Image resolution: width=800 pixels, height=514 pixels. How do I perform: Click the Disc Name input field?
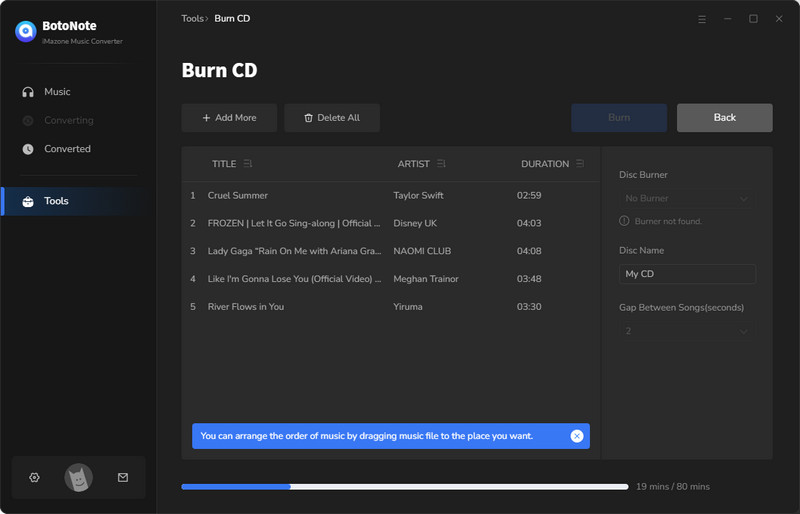pyautogui.click(x=687, y=274)
